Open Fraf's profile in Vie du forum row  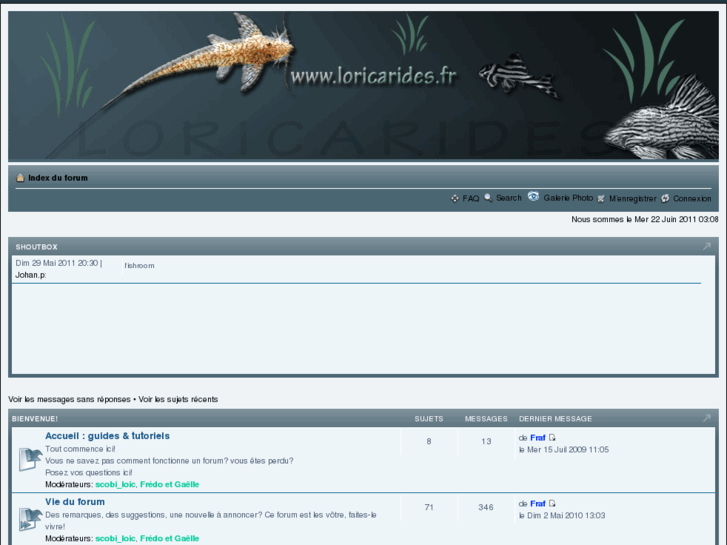tap(537, 503)
